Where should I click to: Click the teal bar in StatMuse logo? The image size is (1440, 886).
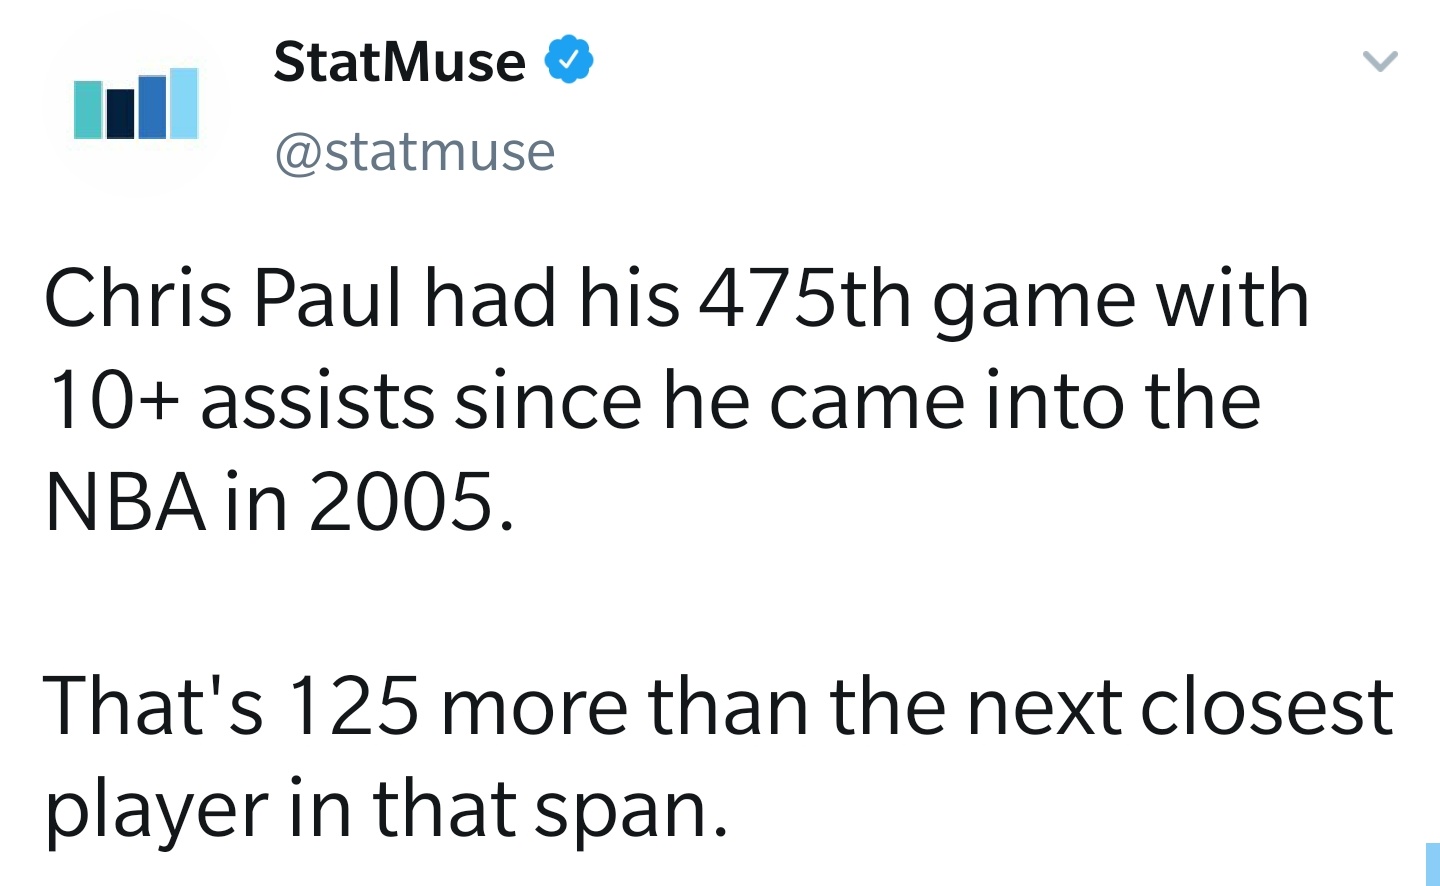(88, 110)
